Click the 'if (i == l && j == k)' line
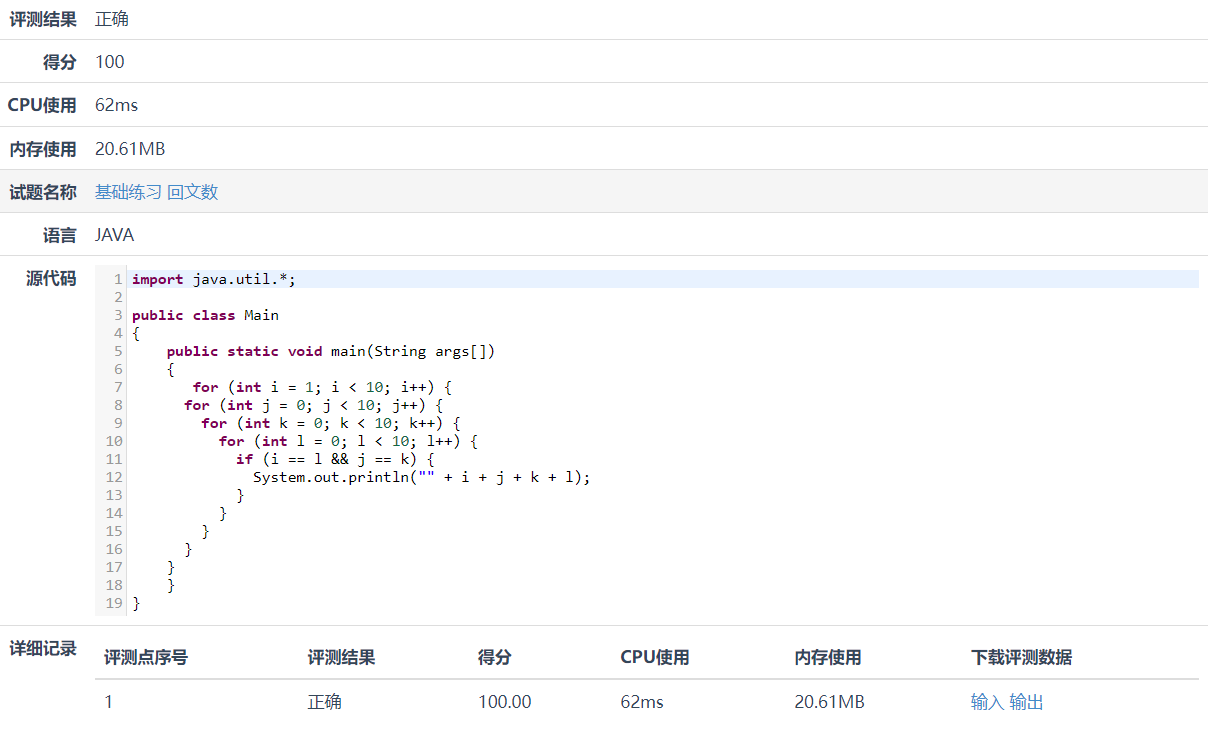This screenshot has height=742, width=1211. 335,459
